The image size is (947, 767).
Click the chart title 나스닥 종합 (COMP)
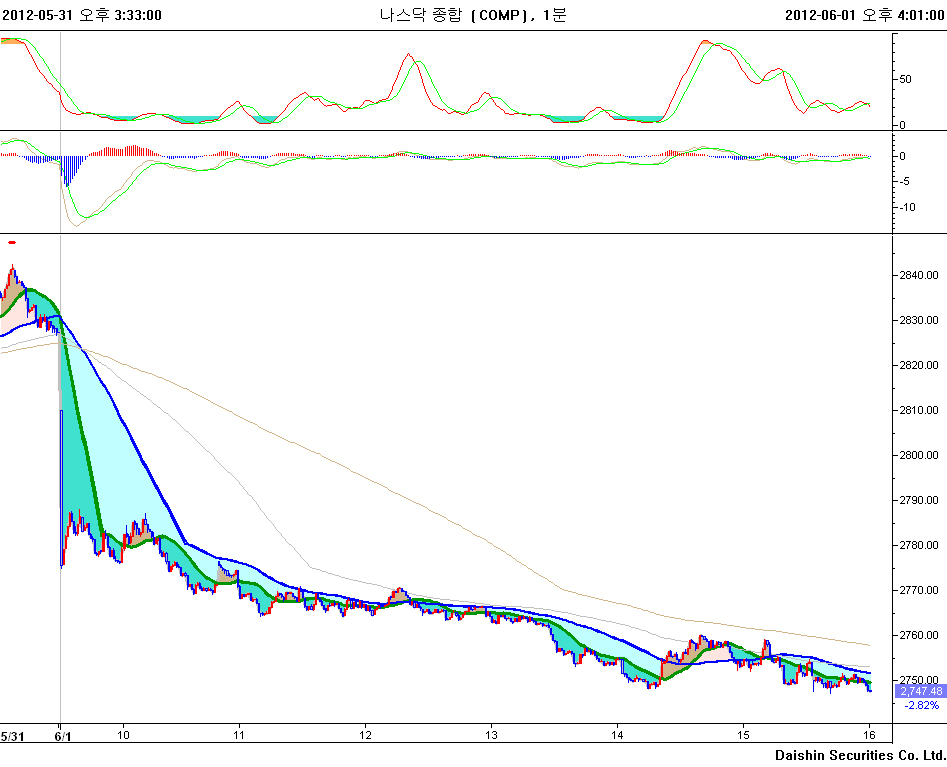(x=458, y=15)
